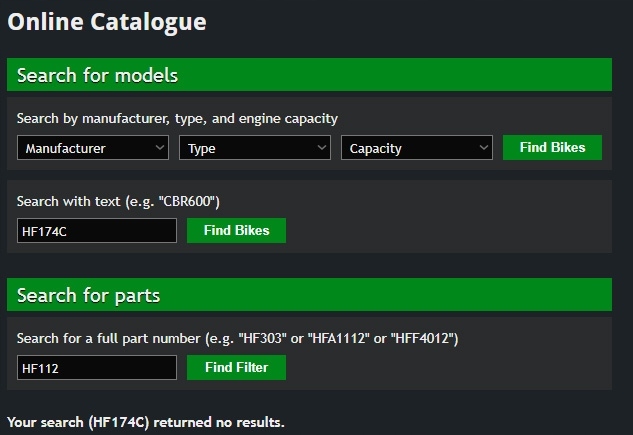Open the Capacity dropdown
This screenshot has height=435, width=633.
tap(416, 148)
